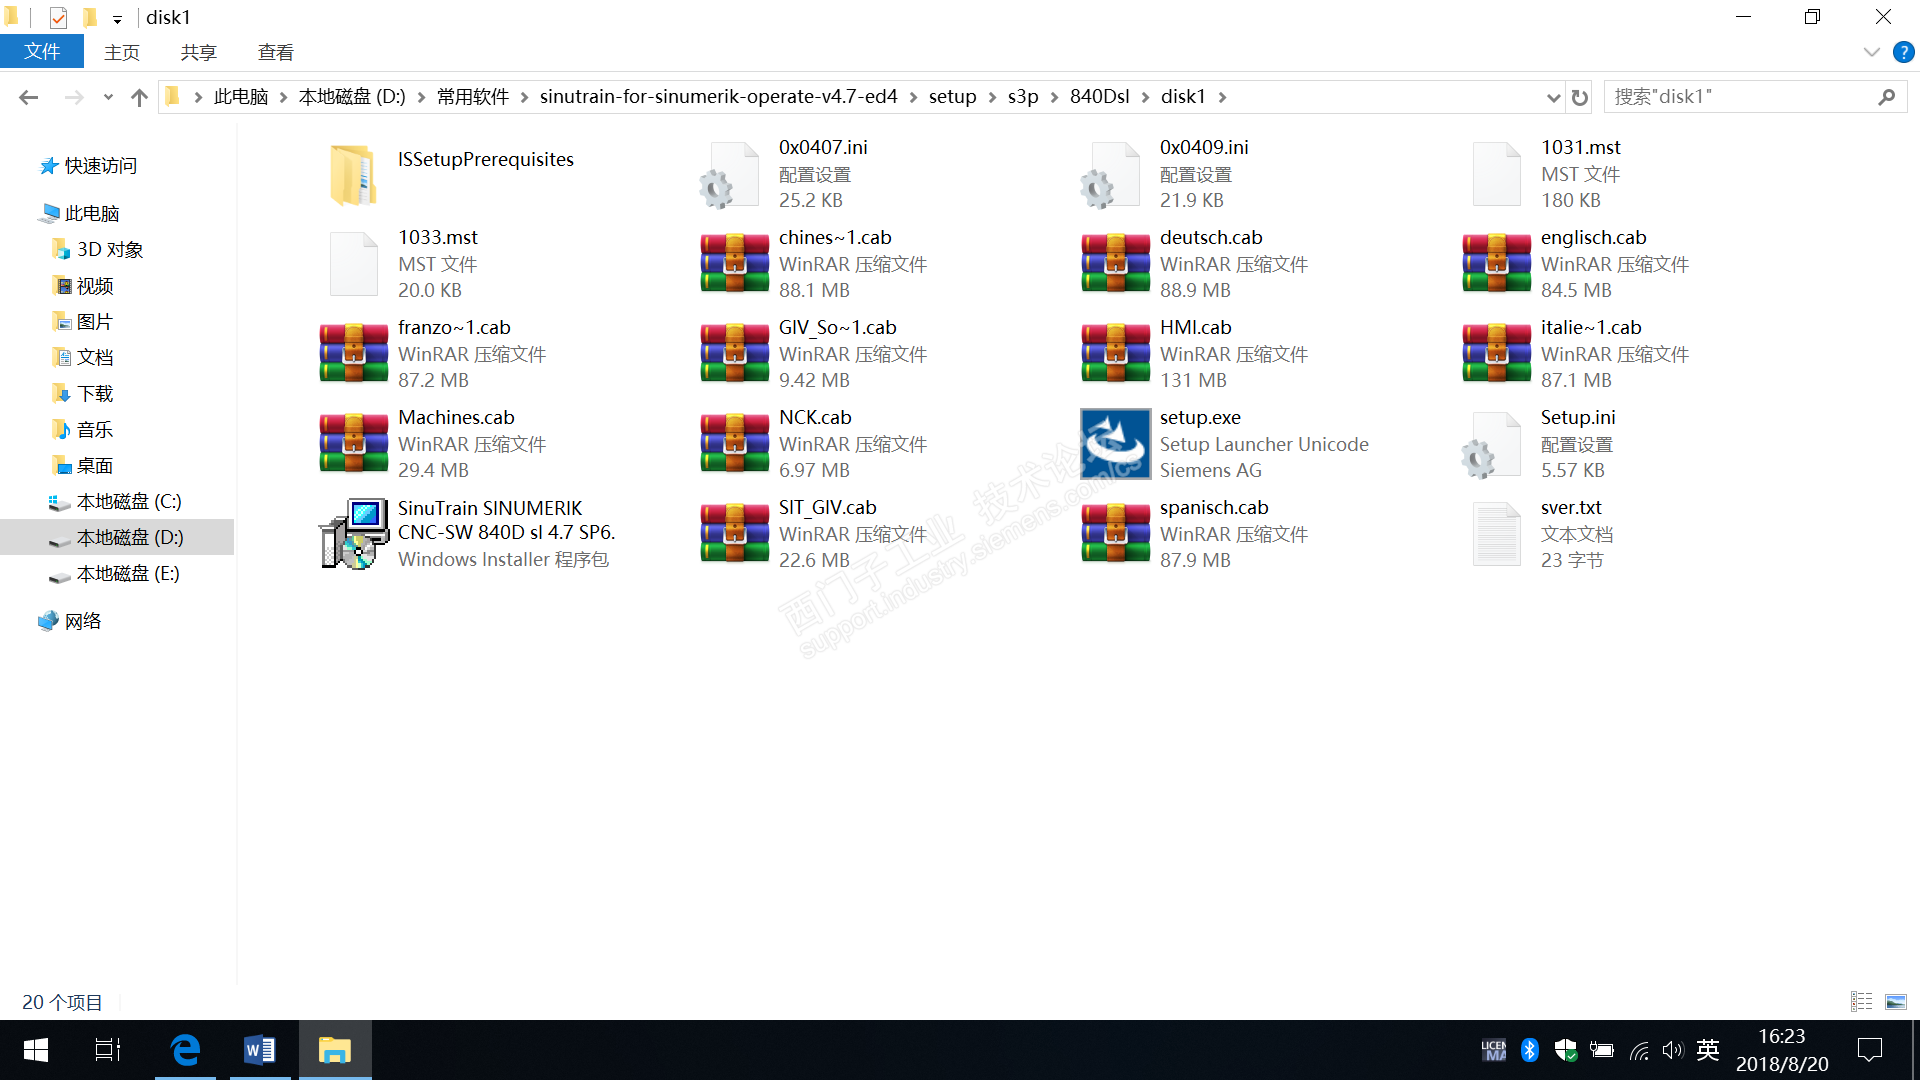
Task: Open the address bar history dropdown
Action: 1553,97
